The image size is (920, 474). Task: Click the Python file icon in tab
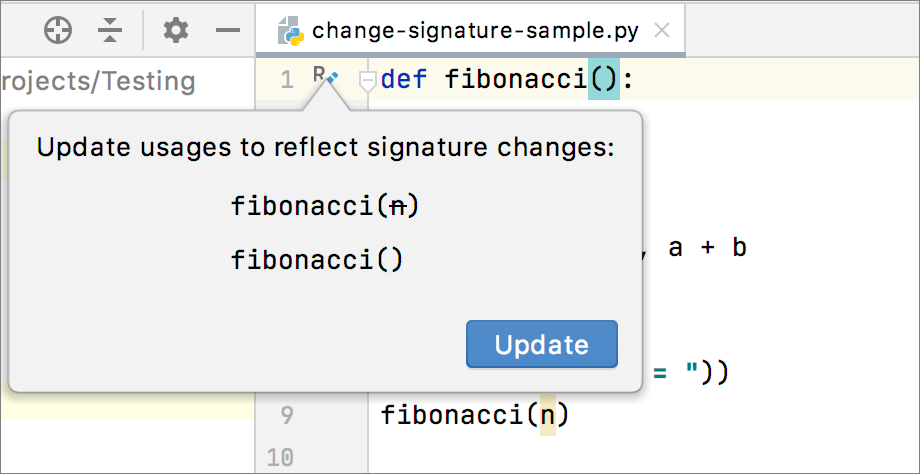(290, 30)
